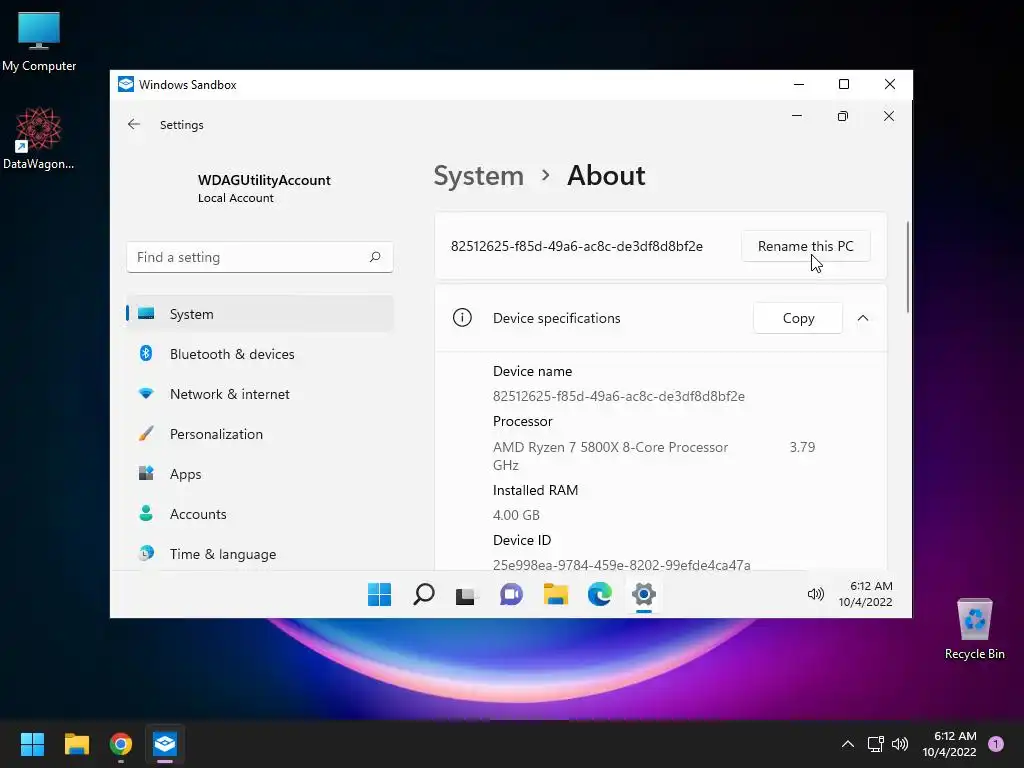The height and width of the screenshot is (768, 1024).
Task: Click PC name text beside Rename button
Action: tap(577, 246)
